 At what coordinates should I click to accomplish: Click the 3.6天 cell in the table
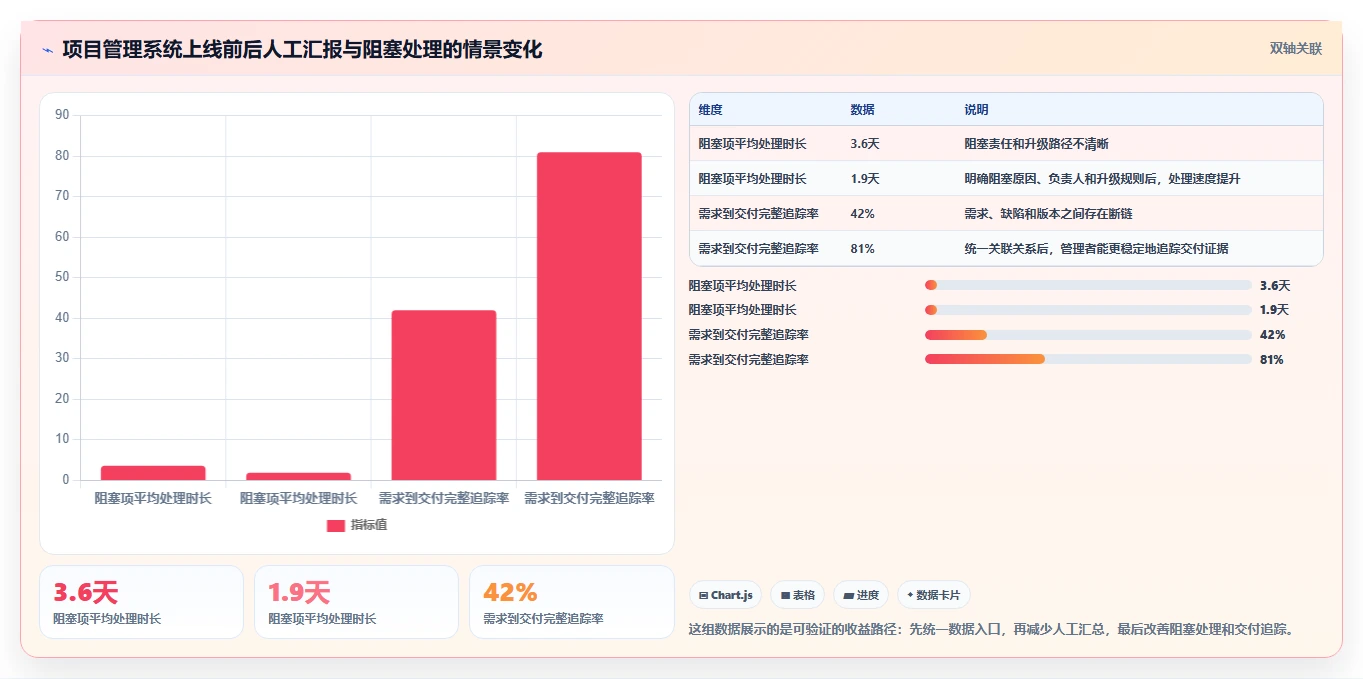tap(865, 144)
